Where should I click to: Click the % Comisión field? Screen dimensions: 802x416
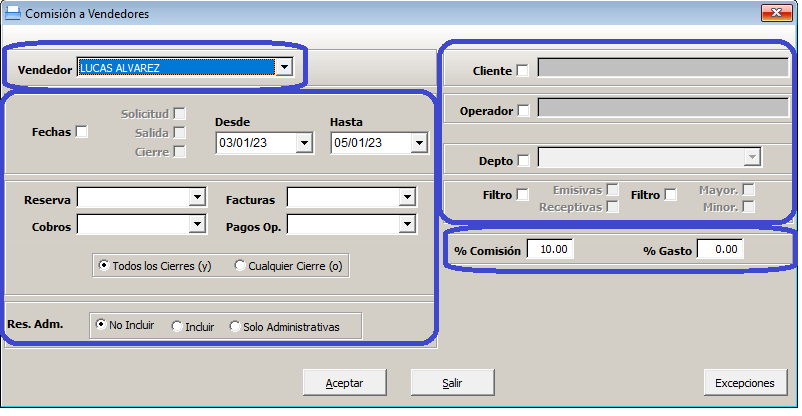click(550, 249)
